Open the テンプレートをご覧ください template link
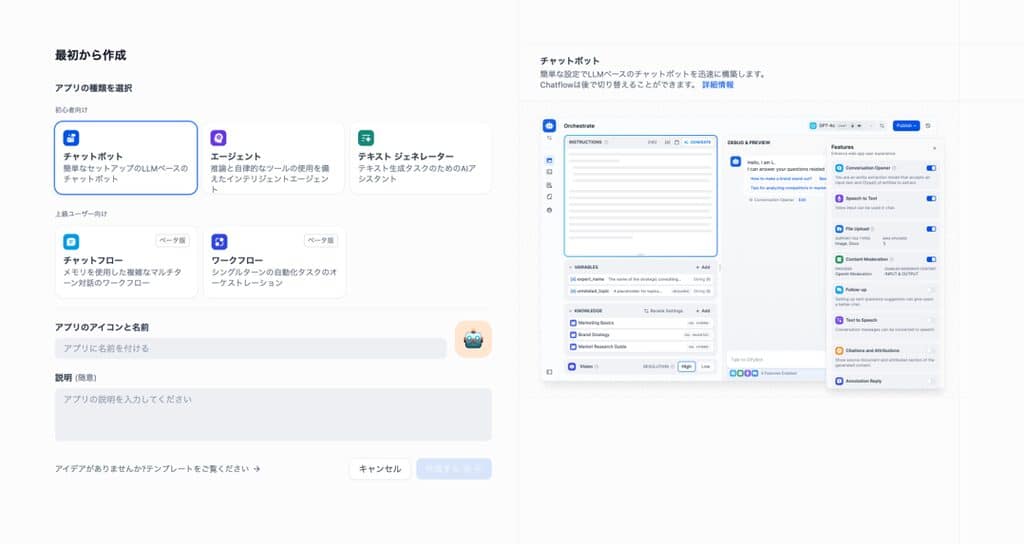 point(157,469)
